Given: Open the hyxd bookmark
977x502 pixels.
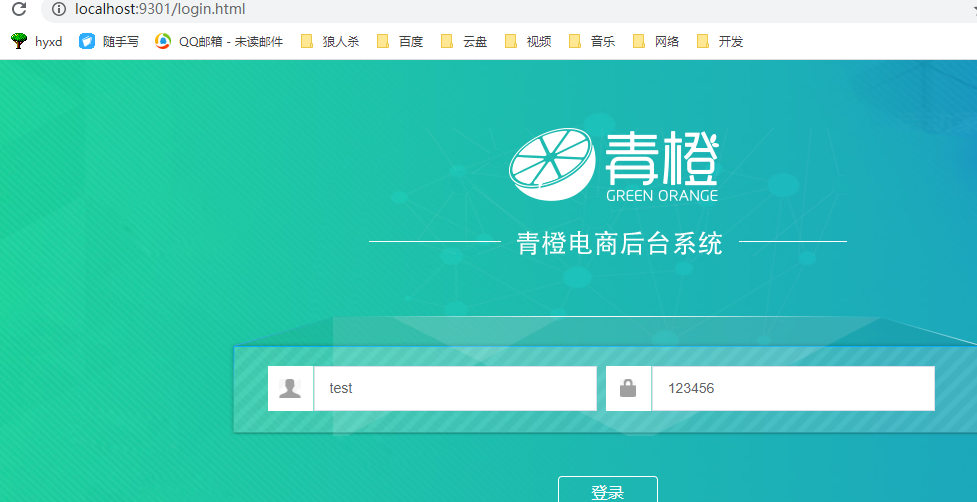Looking at the screenshot, I should click(x=37, y=42).
